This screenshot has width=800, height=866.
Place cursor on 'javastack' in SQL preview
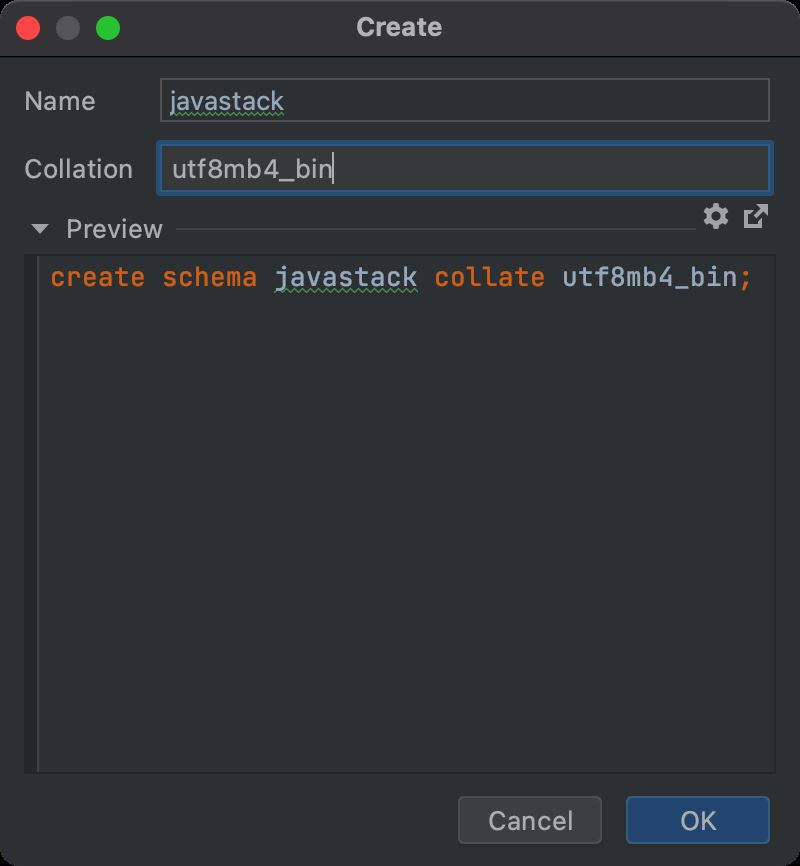(x=345, y=277)
